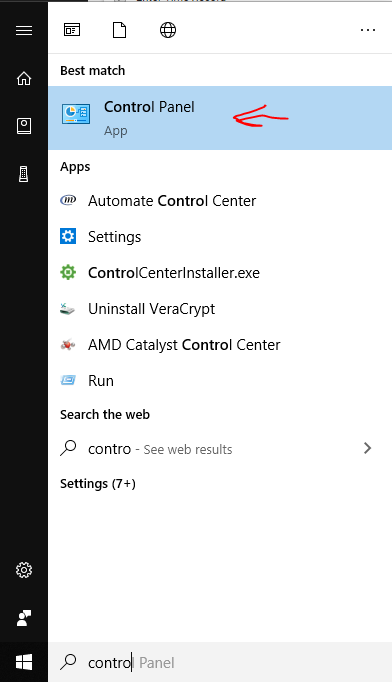Open the more options ellipsis menu
This screenshot has width=392, height=682.
[368, 30]
